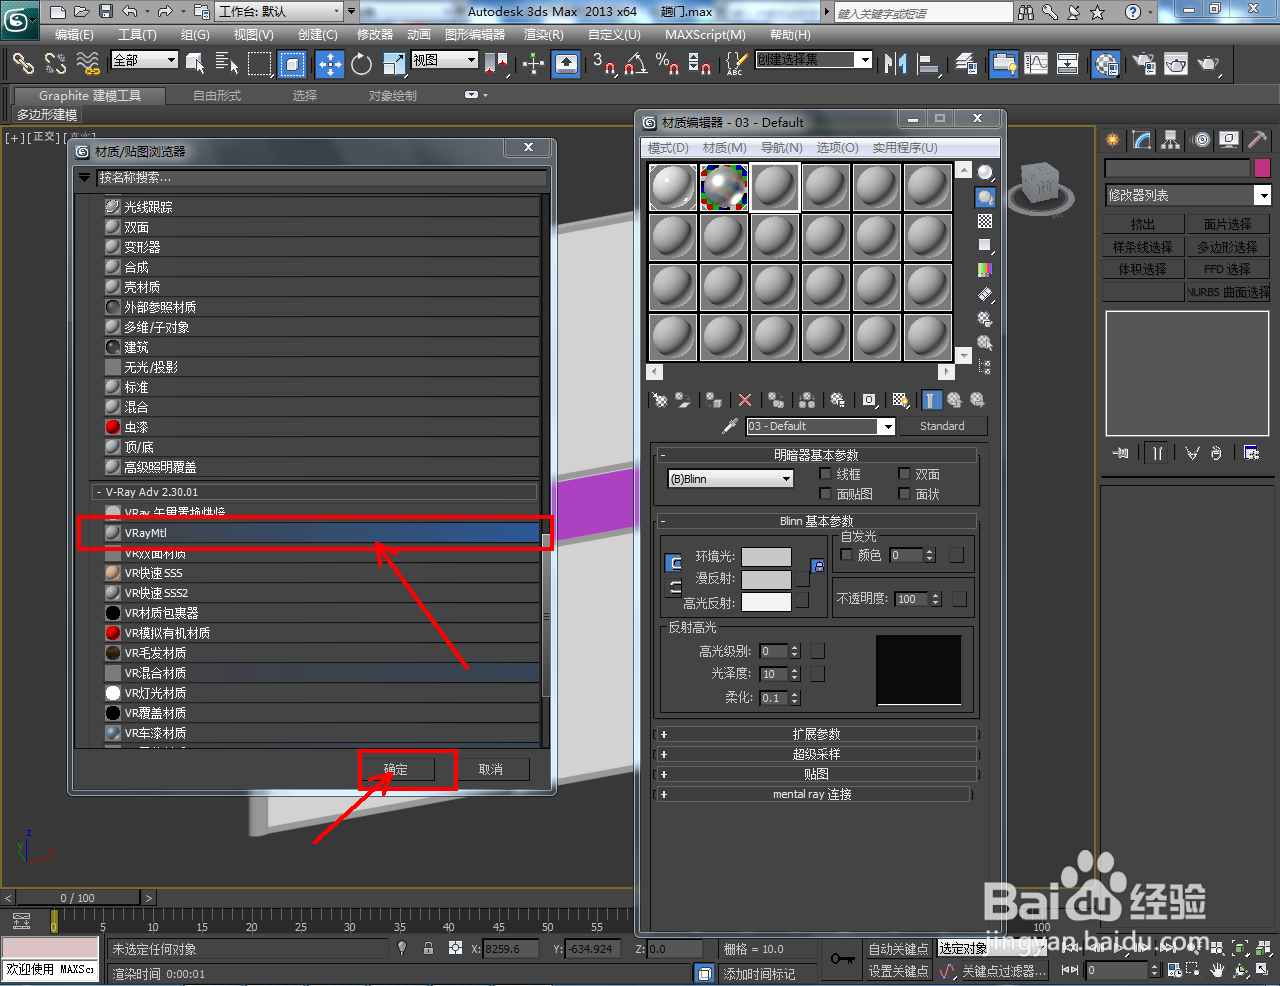
Task: Open the 编辑(E) menu
Action: [75, 34]
